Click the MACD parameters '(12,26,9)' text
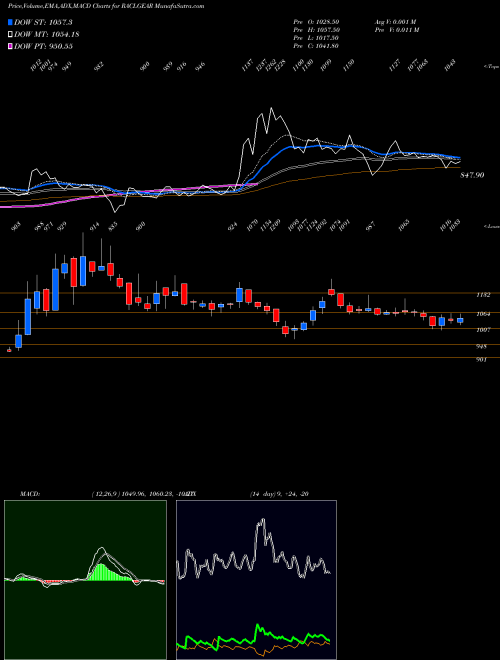The image size is (500, 660). click(106, 494)
